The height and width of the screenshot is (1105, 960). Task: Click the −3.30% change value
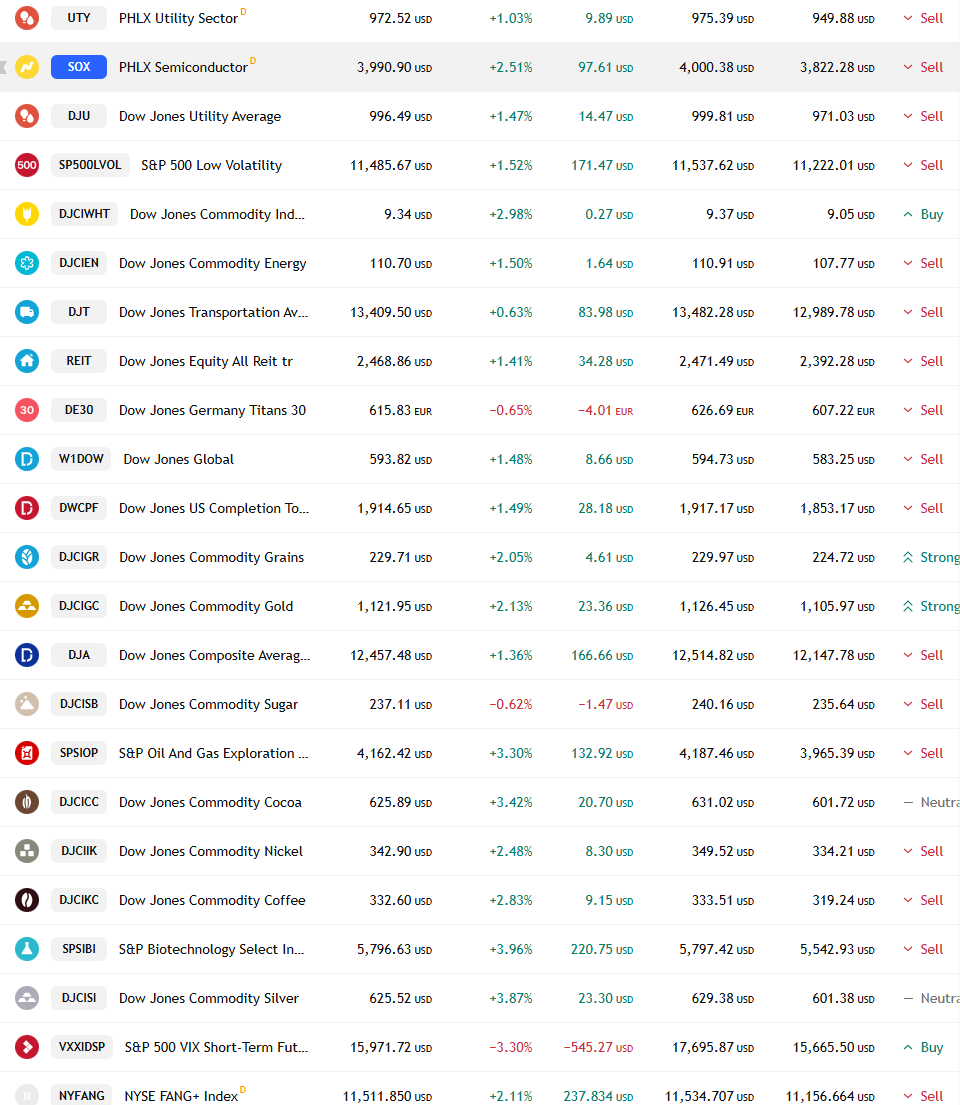point(511,1047)
